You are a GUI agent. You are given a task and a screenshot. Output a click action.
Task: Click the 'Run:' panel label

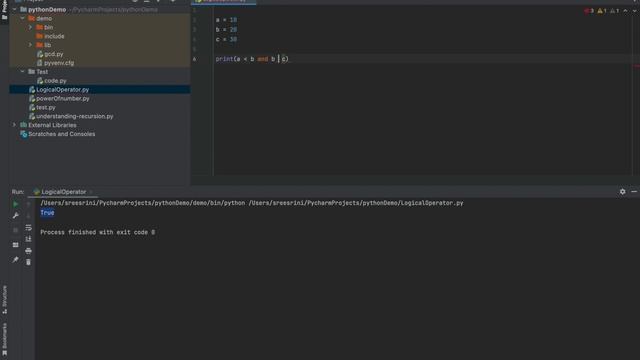coord(18,192)
